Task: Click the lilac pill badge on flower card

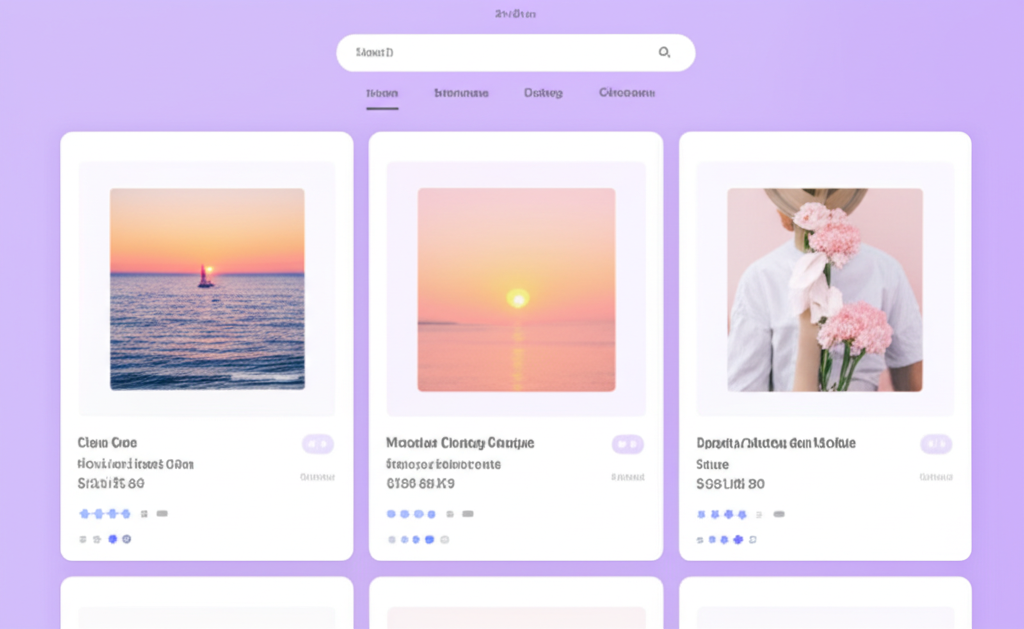Action: [936, 444]
